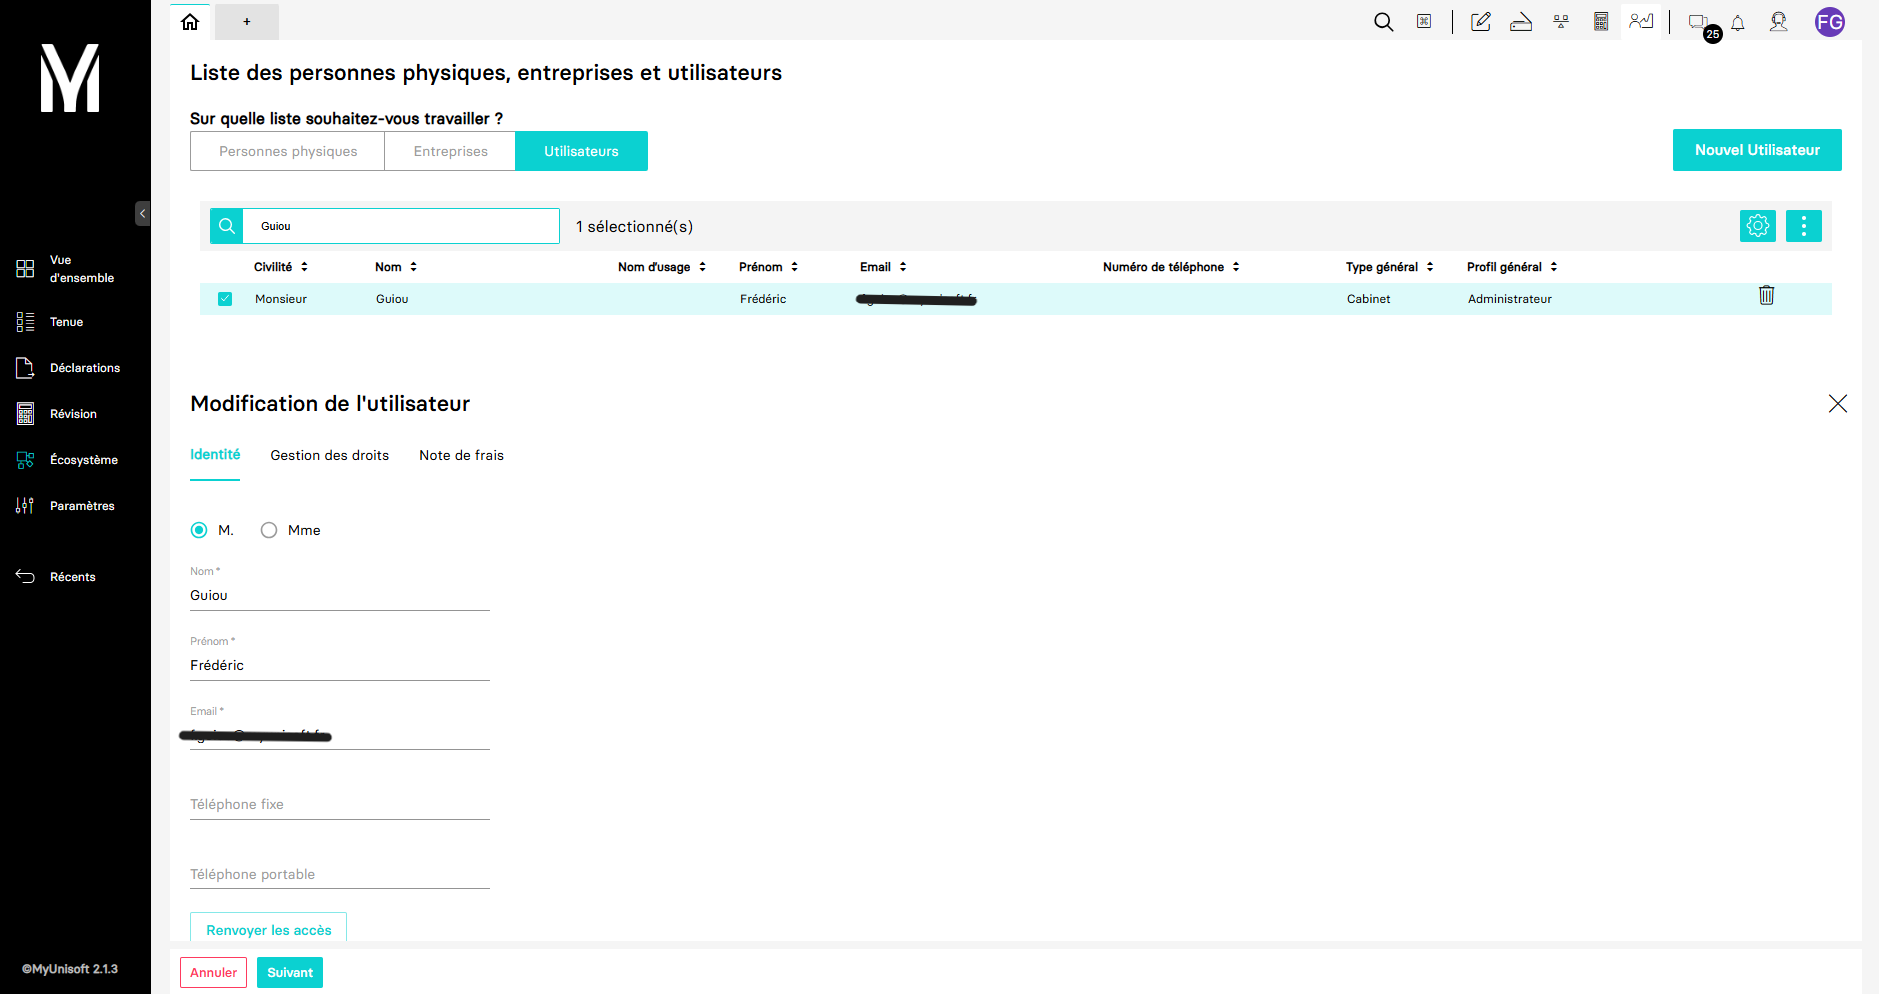
Task: Sort table by Email column
Action: pos(883,267)
